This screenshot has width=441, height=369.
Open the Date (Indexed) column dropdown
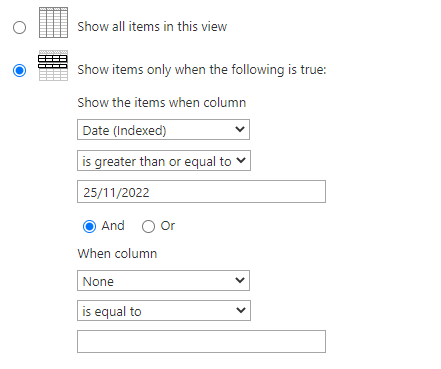[x=163, y=130]
